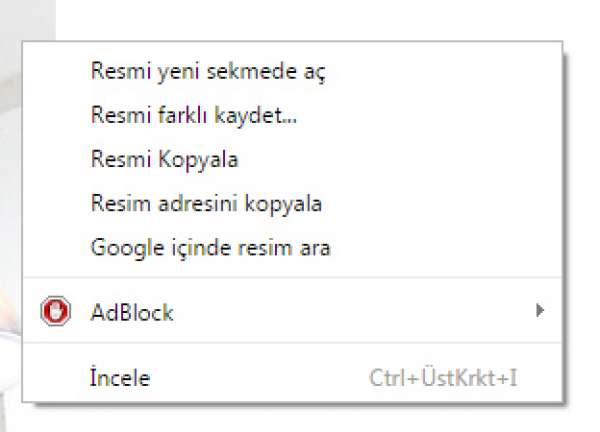The image size is (600, 432).
Task: Click 'sekmede' in the new tab entry
Action: [251, 71]
